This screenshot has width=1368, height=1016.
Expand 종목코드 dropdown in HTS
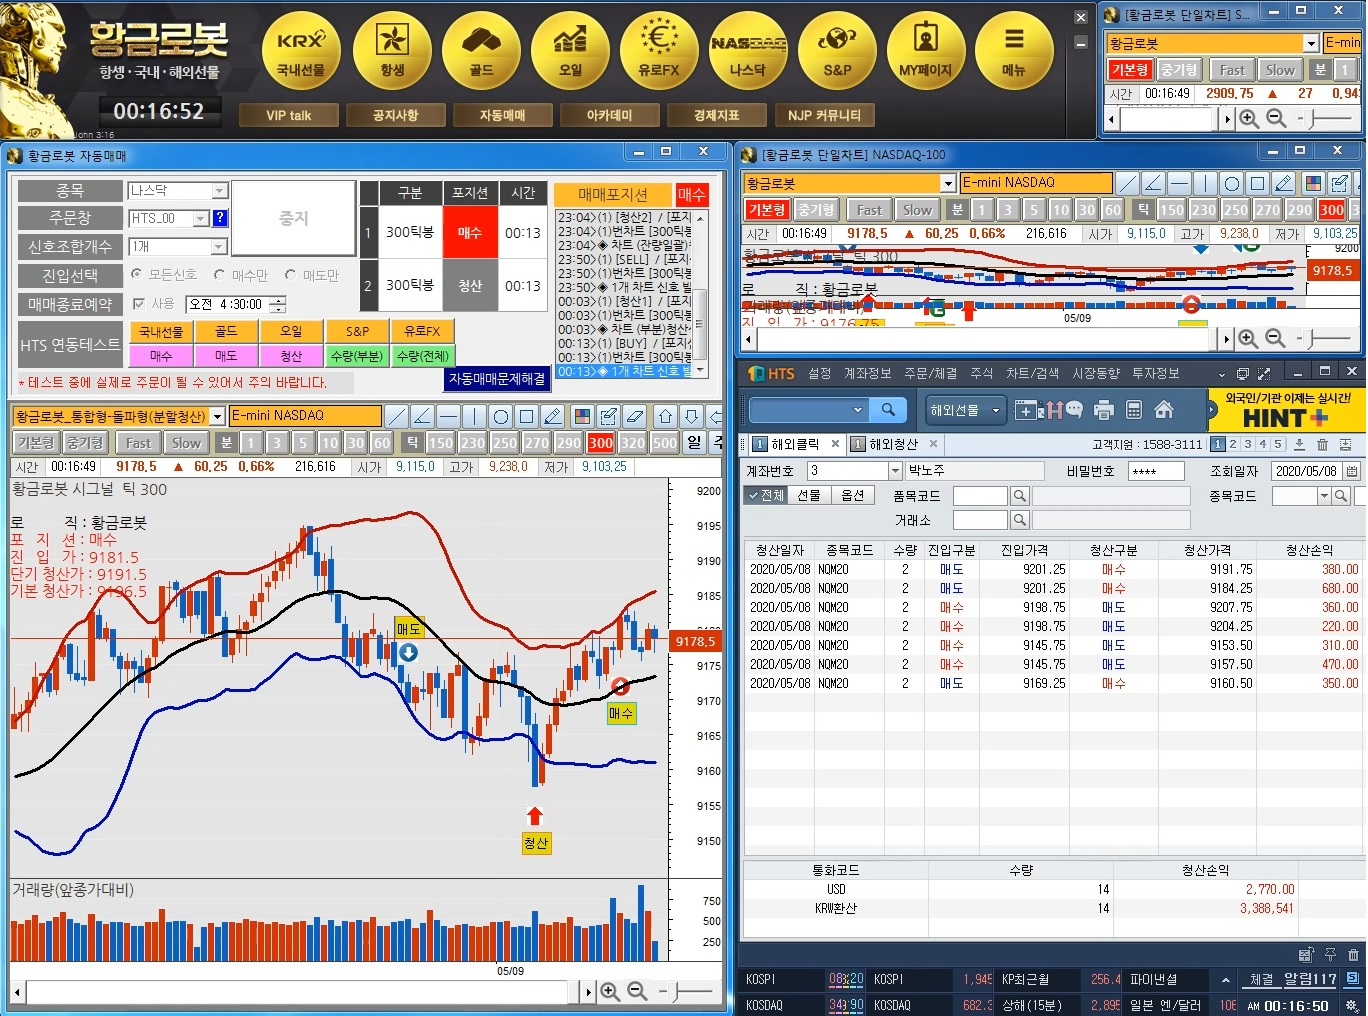[x=1324, y=495]
